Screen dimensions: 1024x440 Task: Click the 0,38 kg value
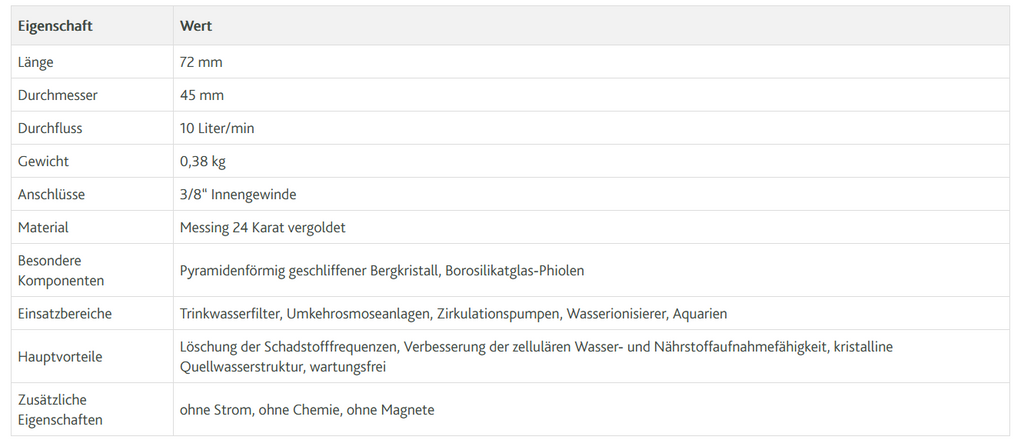203,161
